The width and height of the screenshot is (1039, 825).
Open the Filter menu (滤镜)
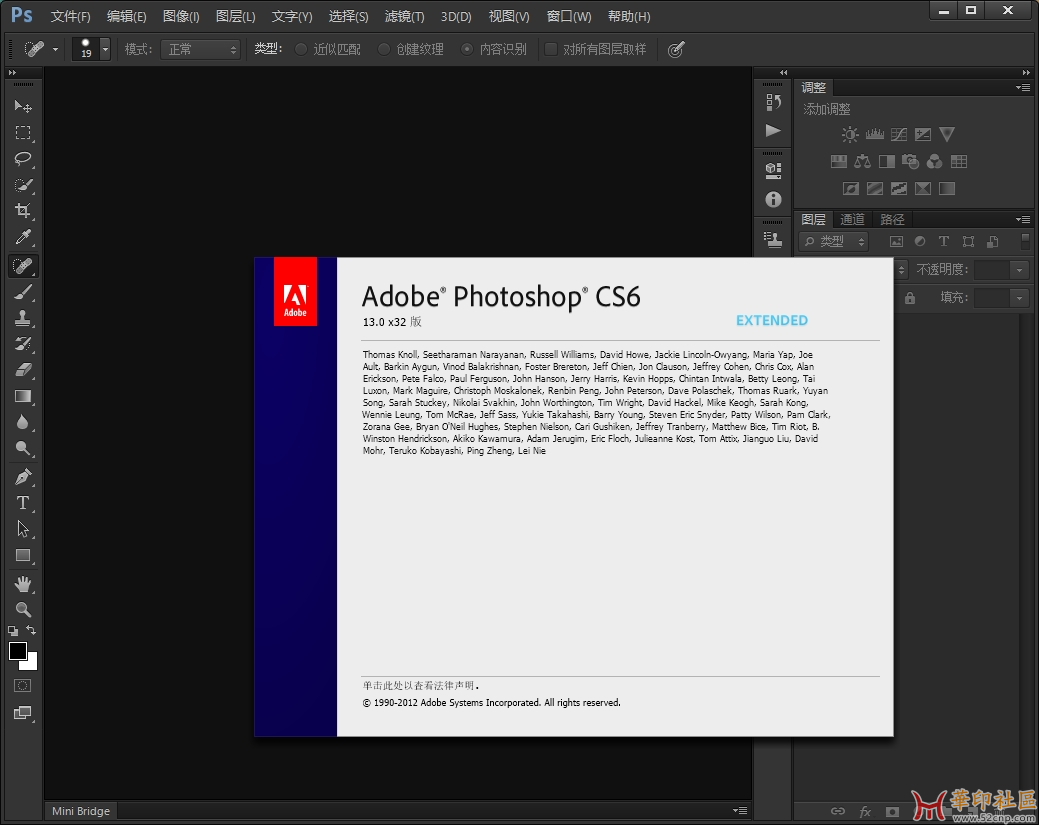tap(404, 17)
